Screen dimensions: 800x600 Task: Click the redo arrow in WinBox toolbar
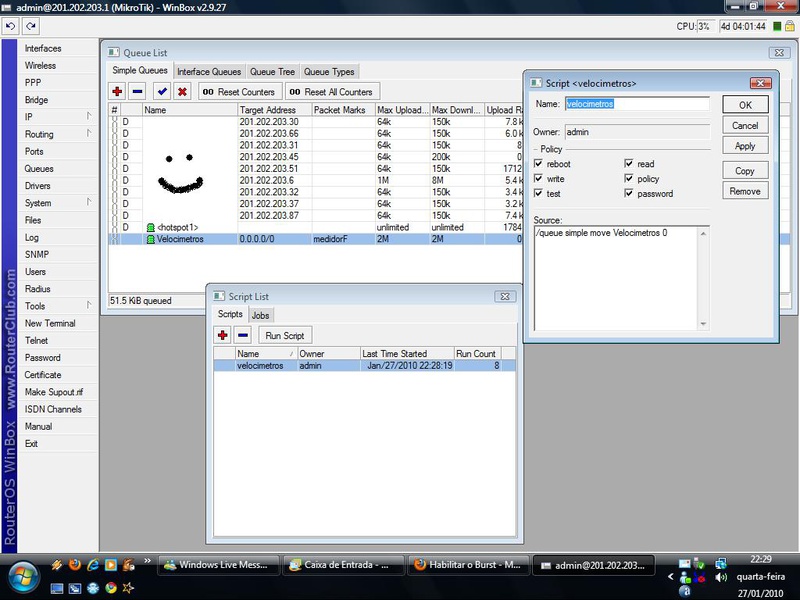[32, 24]
